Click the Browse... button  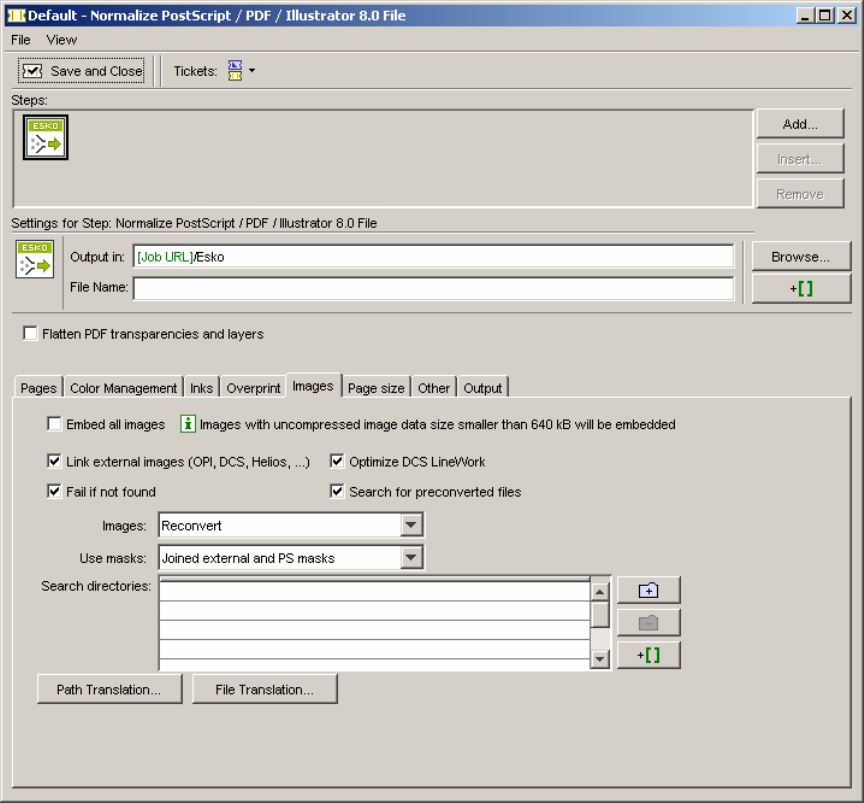coord(801,257)
